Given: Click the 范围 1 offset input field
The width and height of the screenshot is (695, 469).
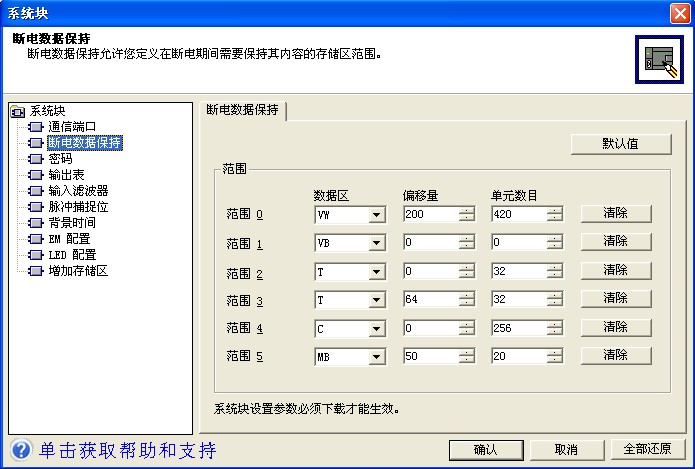Looking at the screenshot, I should pyautogui.click(x=430, y=243).
